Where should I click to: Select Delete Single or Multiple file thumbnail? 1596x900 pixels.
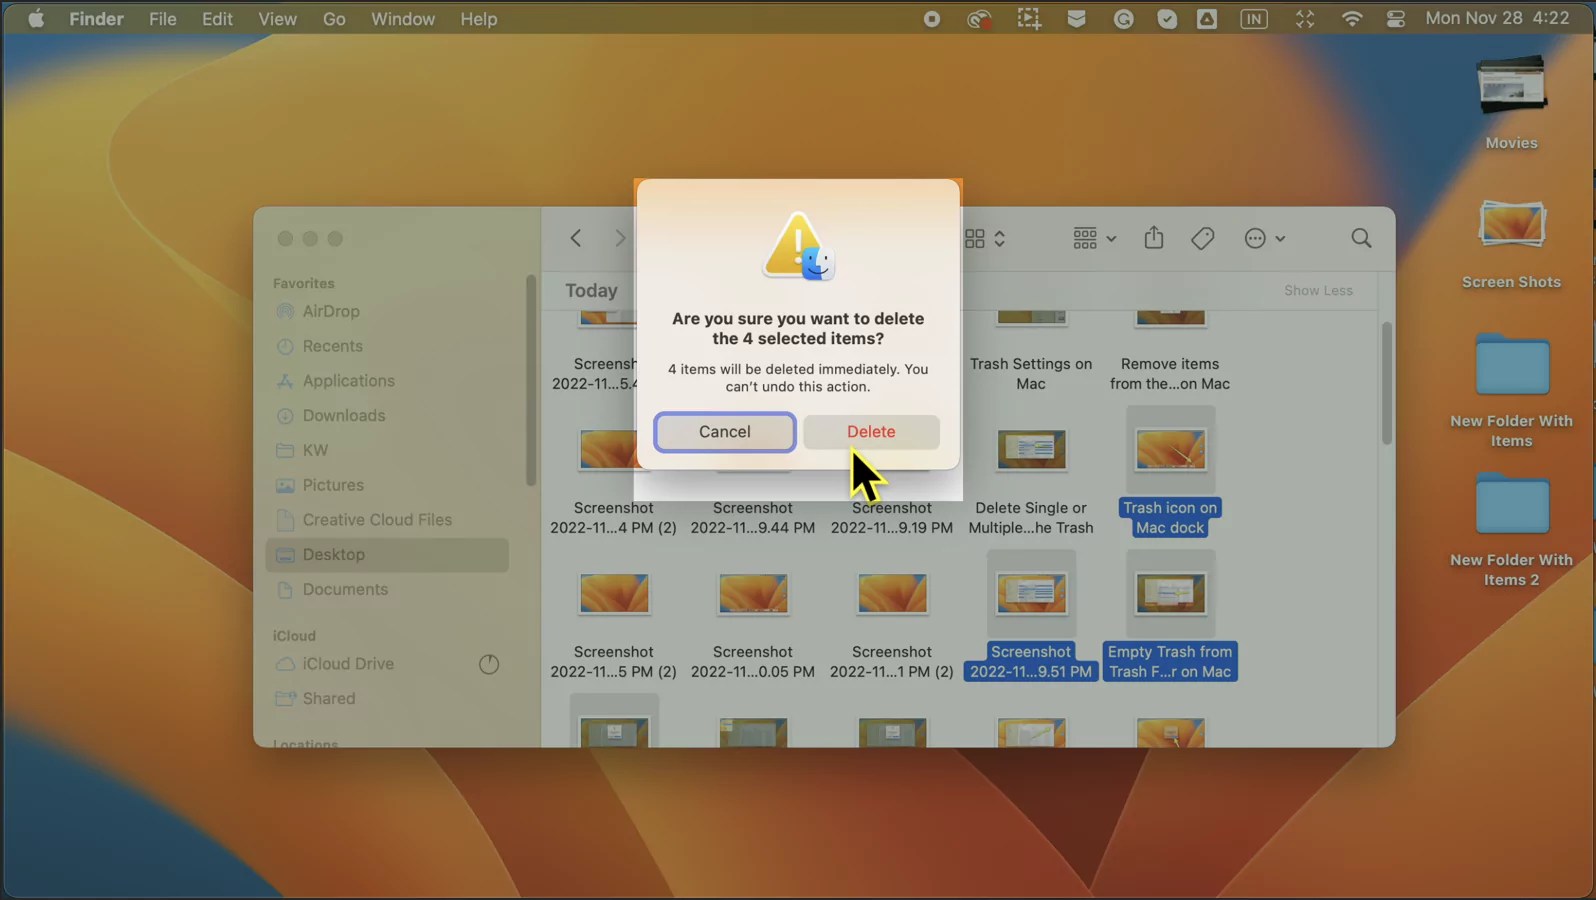click(1031, 450)
